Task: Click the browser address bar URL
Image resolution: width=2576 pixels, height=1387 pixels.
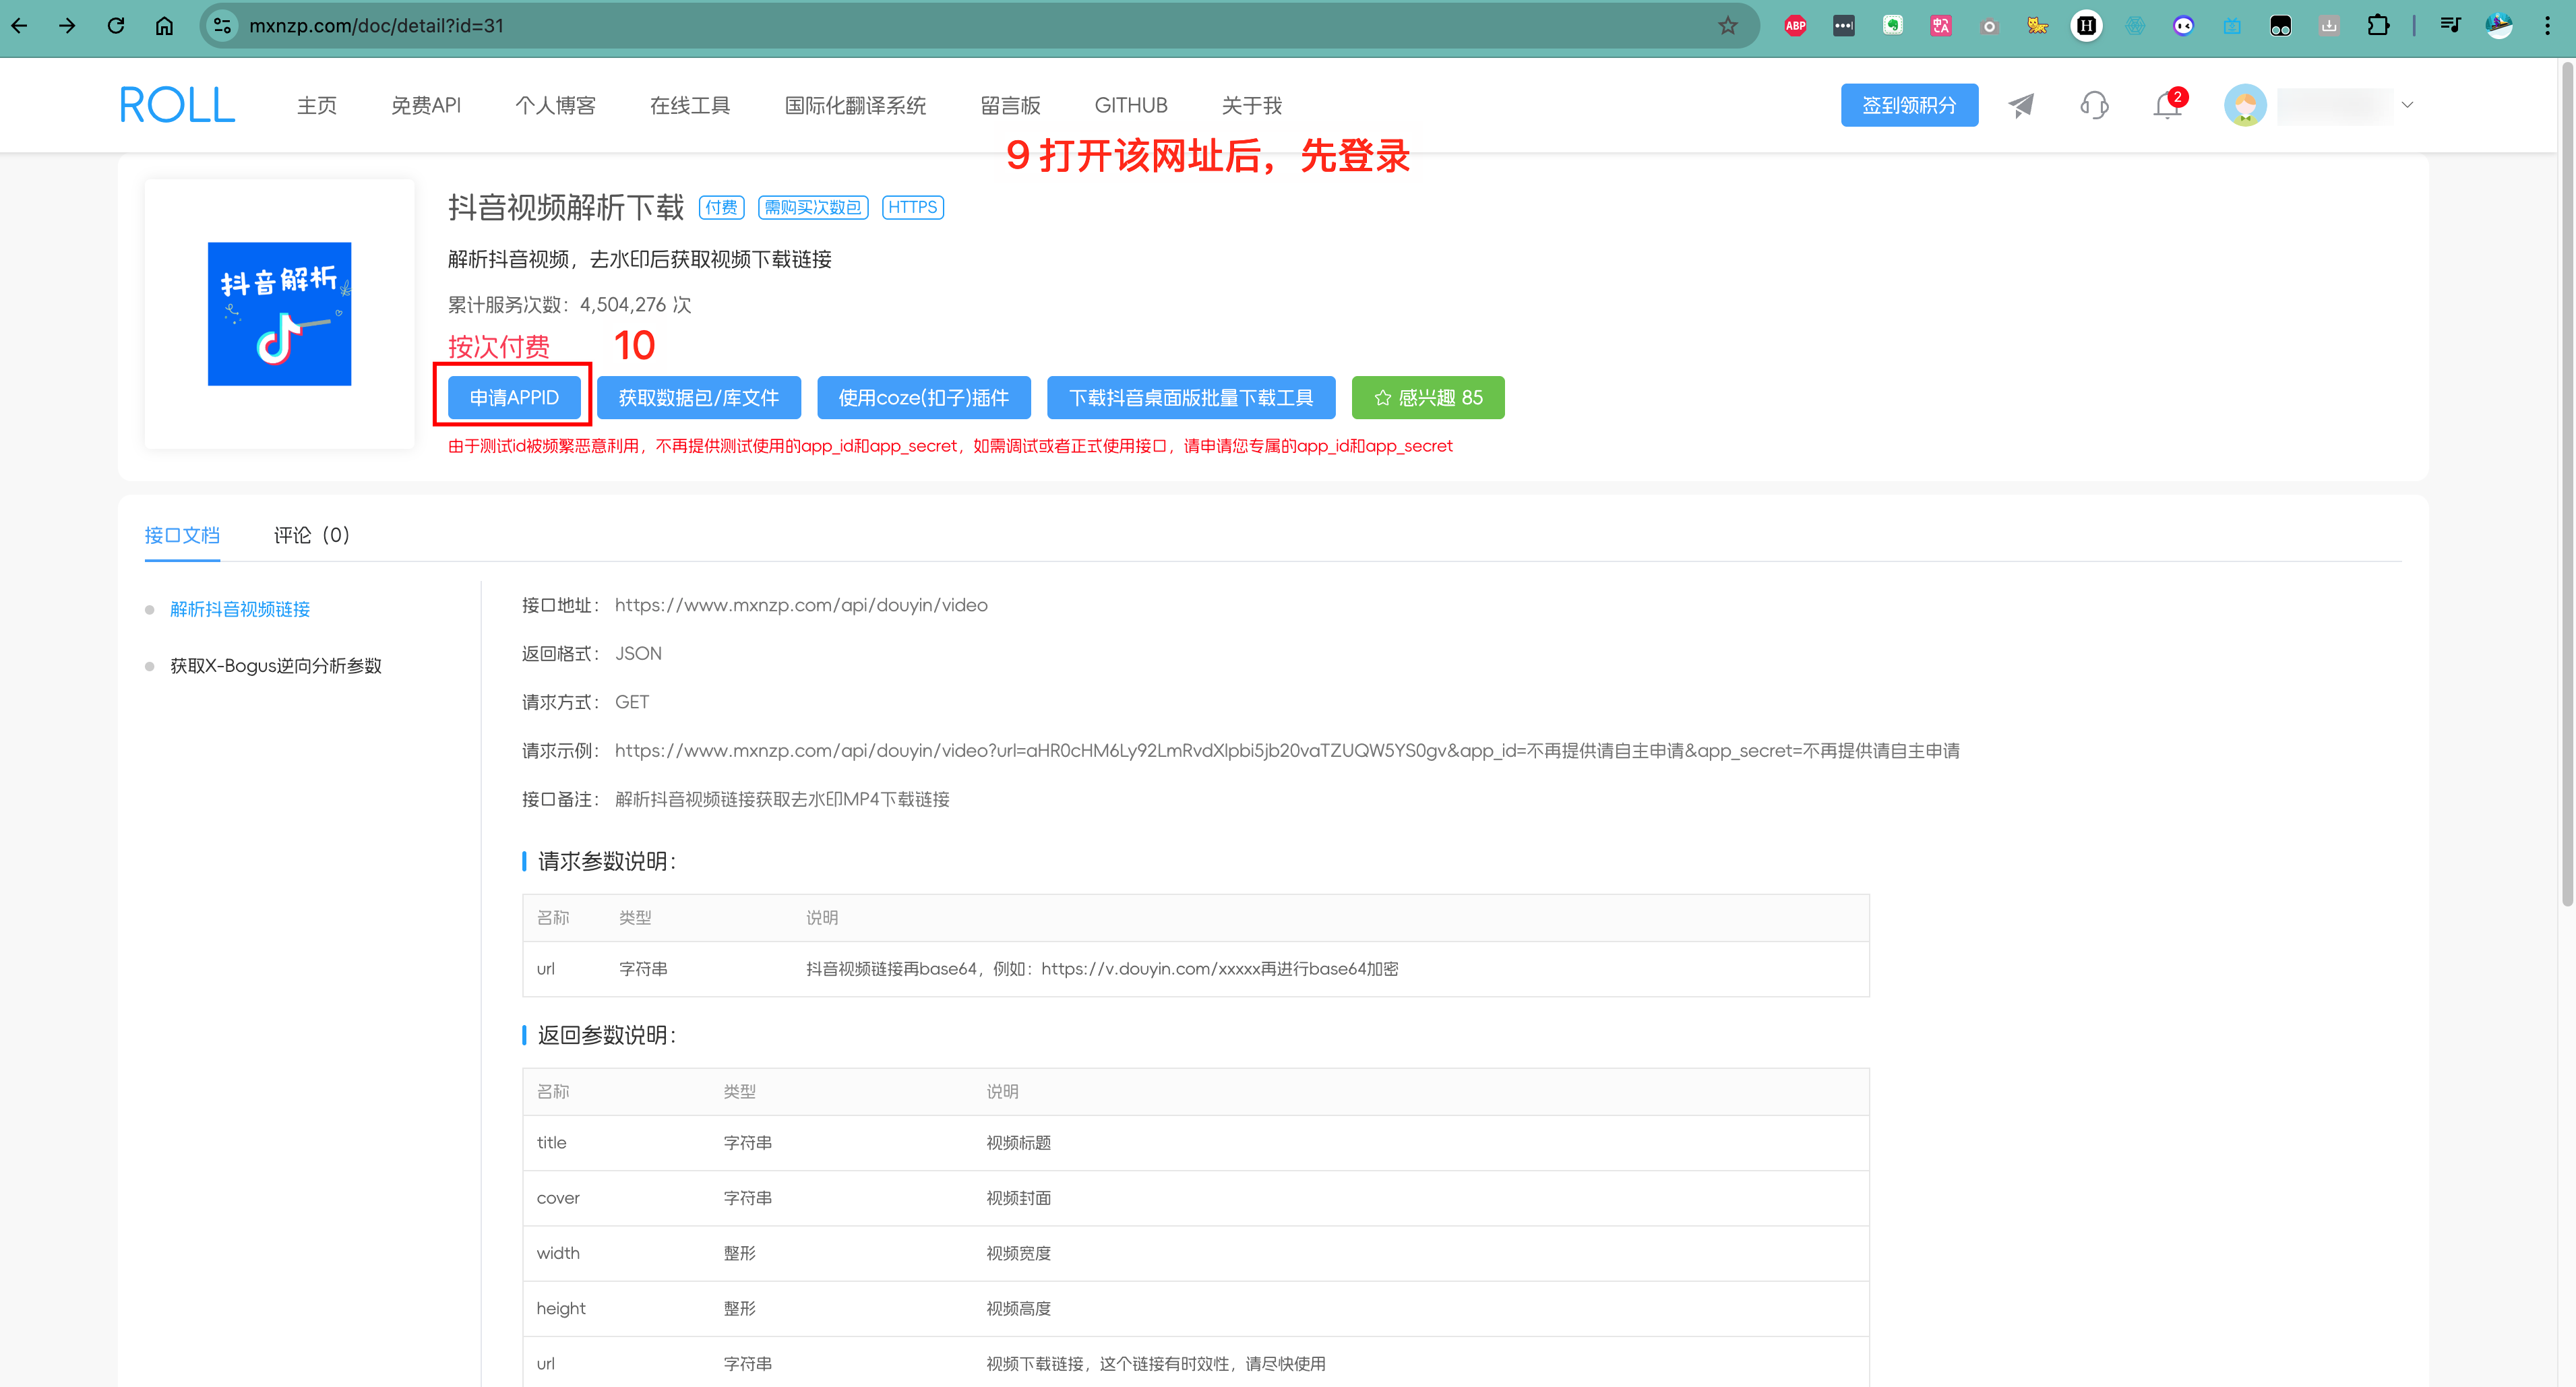Action: pyautogui.click(x=377, y=26)
